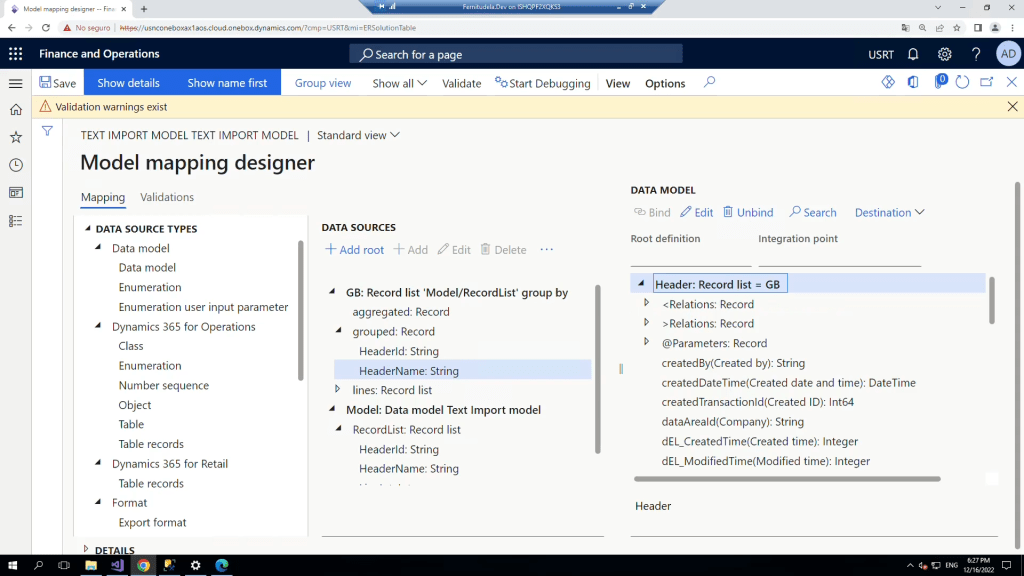Image resolution: width=1024 pixels, height=576 pixels.
Task: Close the validation warnings bar
Action: coord(1012,106)
